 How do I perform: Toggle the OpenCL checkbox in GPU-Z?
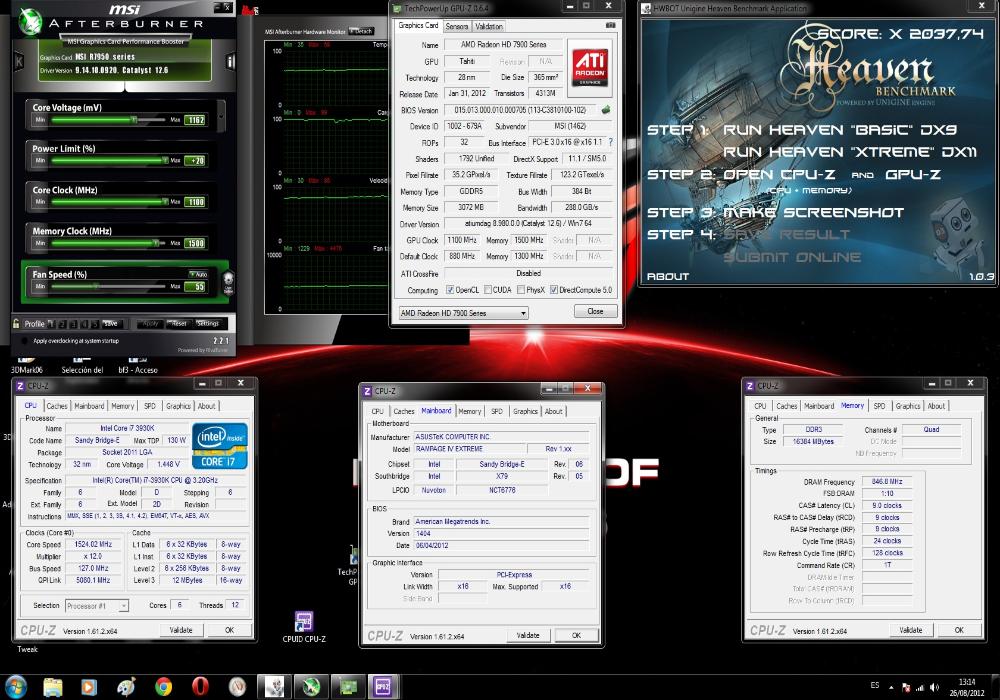[x=450, y=290]
